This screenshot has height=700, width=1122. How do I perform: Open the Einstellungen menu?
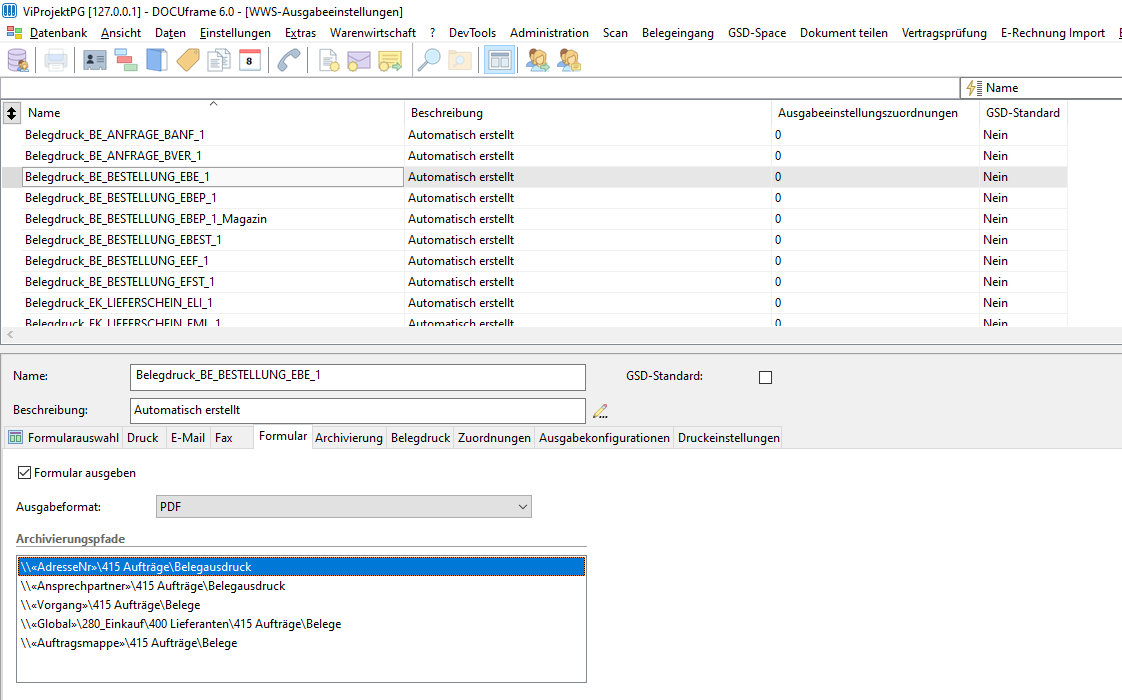pos(235,33)
